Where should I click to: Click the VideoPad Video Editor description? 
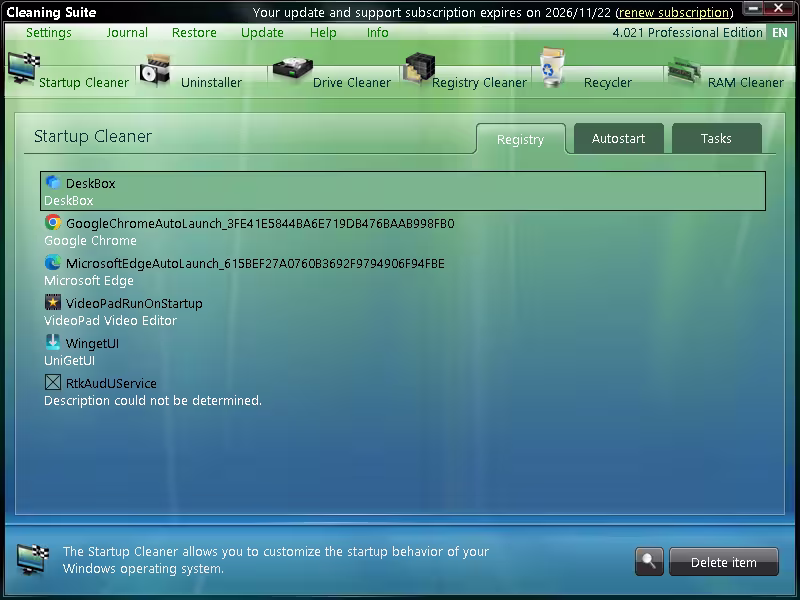pos(111,320)
